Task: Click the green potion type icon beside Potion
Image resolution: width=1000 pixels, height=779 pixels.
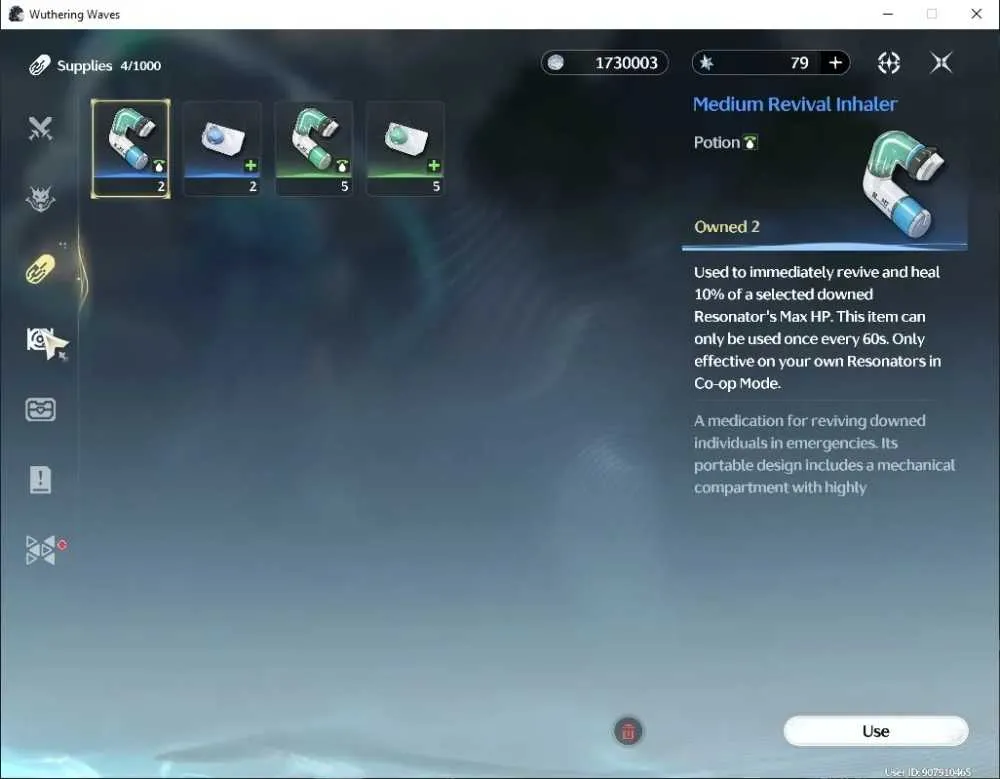Action: coord(751,142)
